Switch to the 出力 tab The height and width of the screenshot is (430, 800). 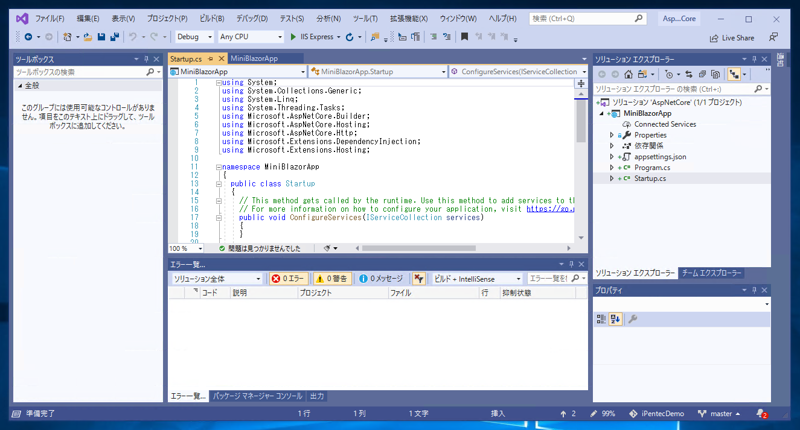[x=317, y=396]
